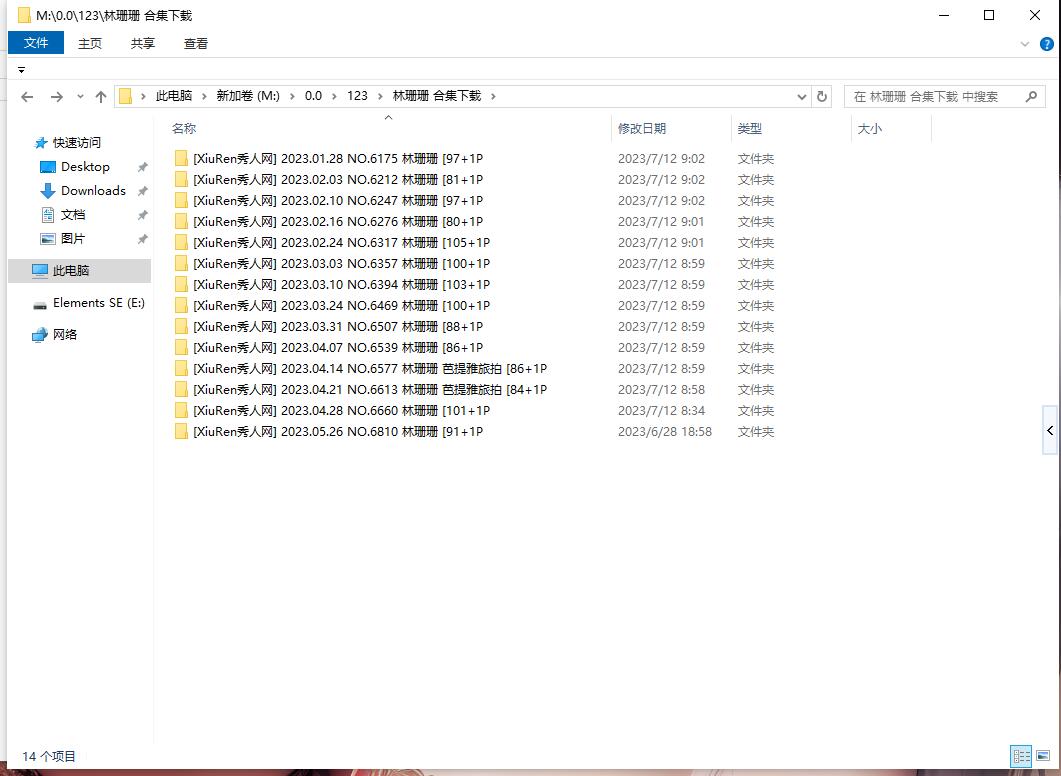The width and height of the screenshot is (1061, 776).
Task: Select the folder named 2023.04.14 NO.6577
Action: (x=370, y=368)
